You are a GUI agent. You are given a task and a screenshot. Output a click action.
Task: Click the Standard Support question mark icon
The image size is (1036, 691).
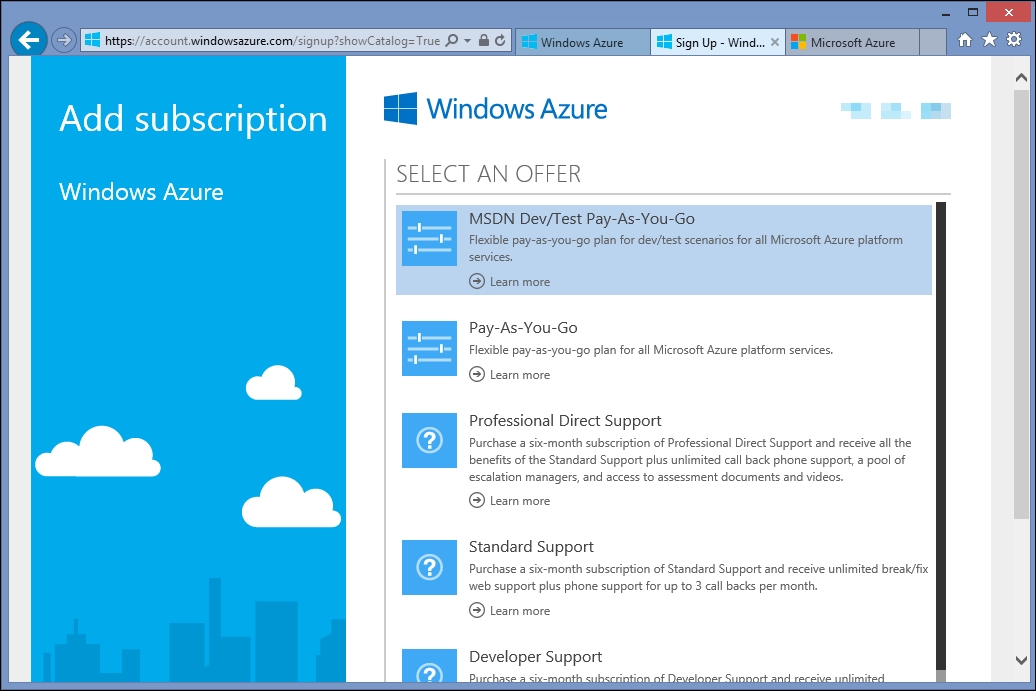429,567
